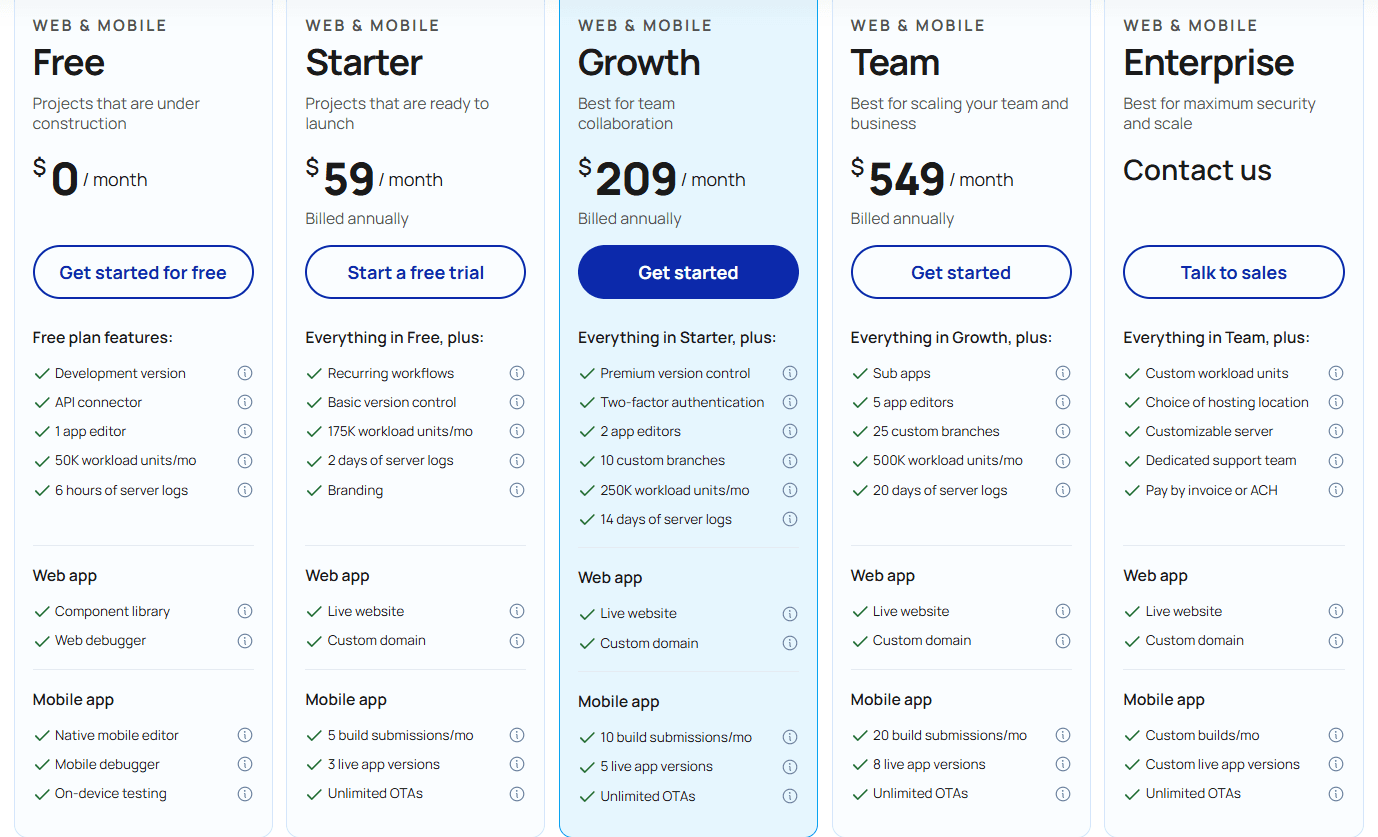
Task: View details icon for Sub apps
Action: point(1062,373)
